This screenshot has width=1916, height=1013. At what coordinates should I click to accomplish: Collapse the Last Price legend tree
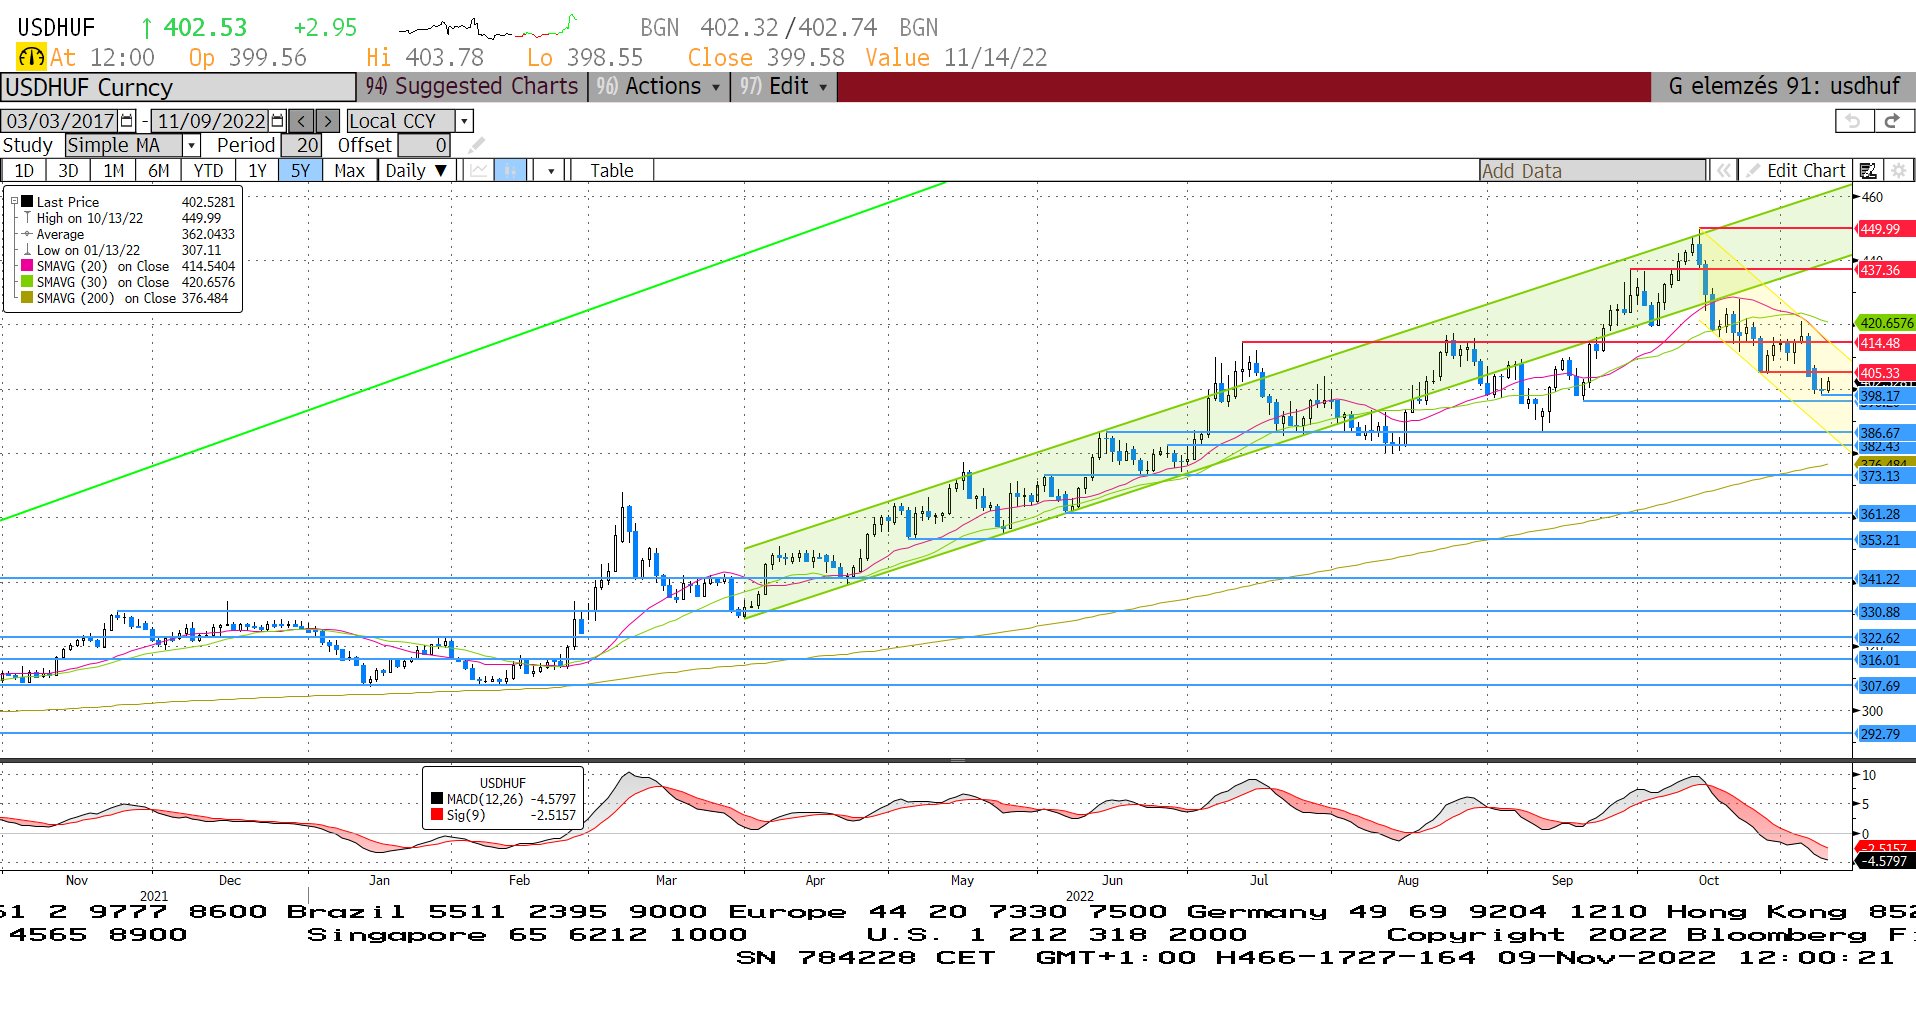pos(14,202)
